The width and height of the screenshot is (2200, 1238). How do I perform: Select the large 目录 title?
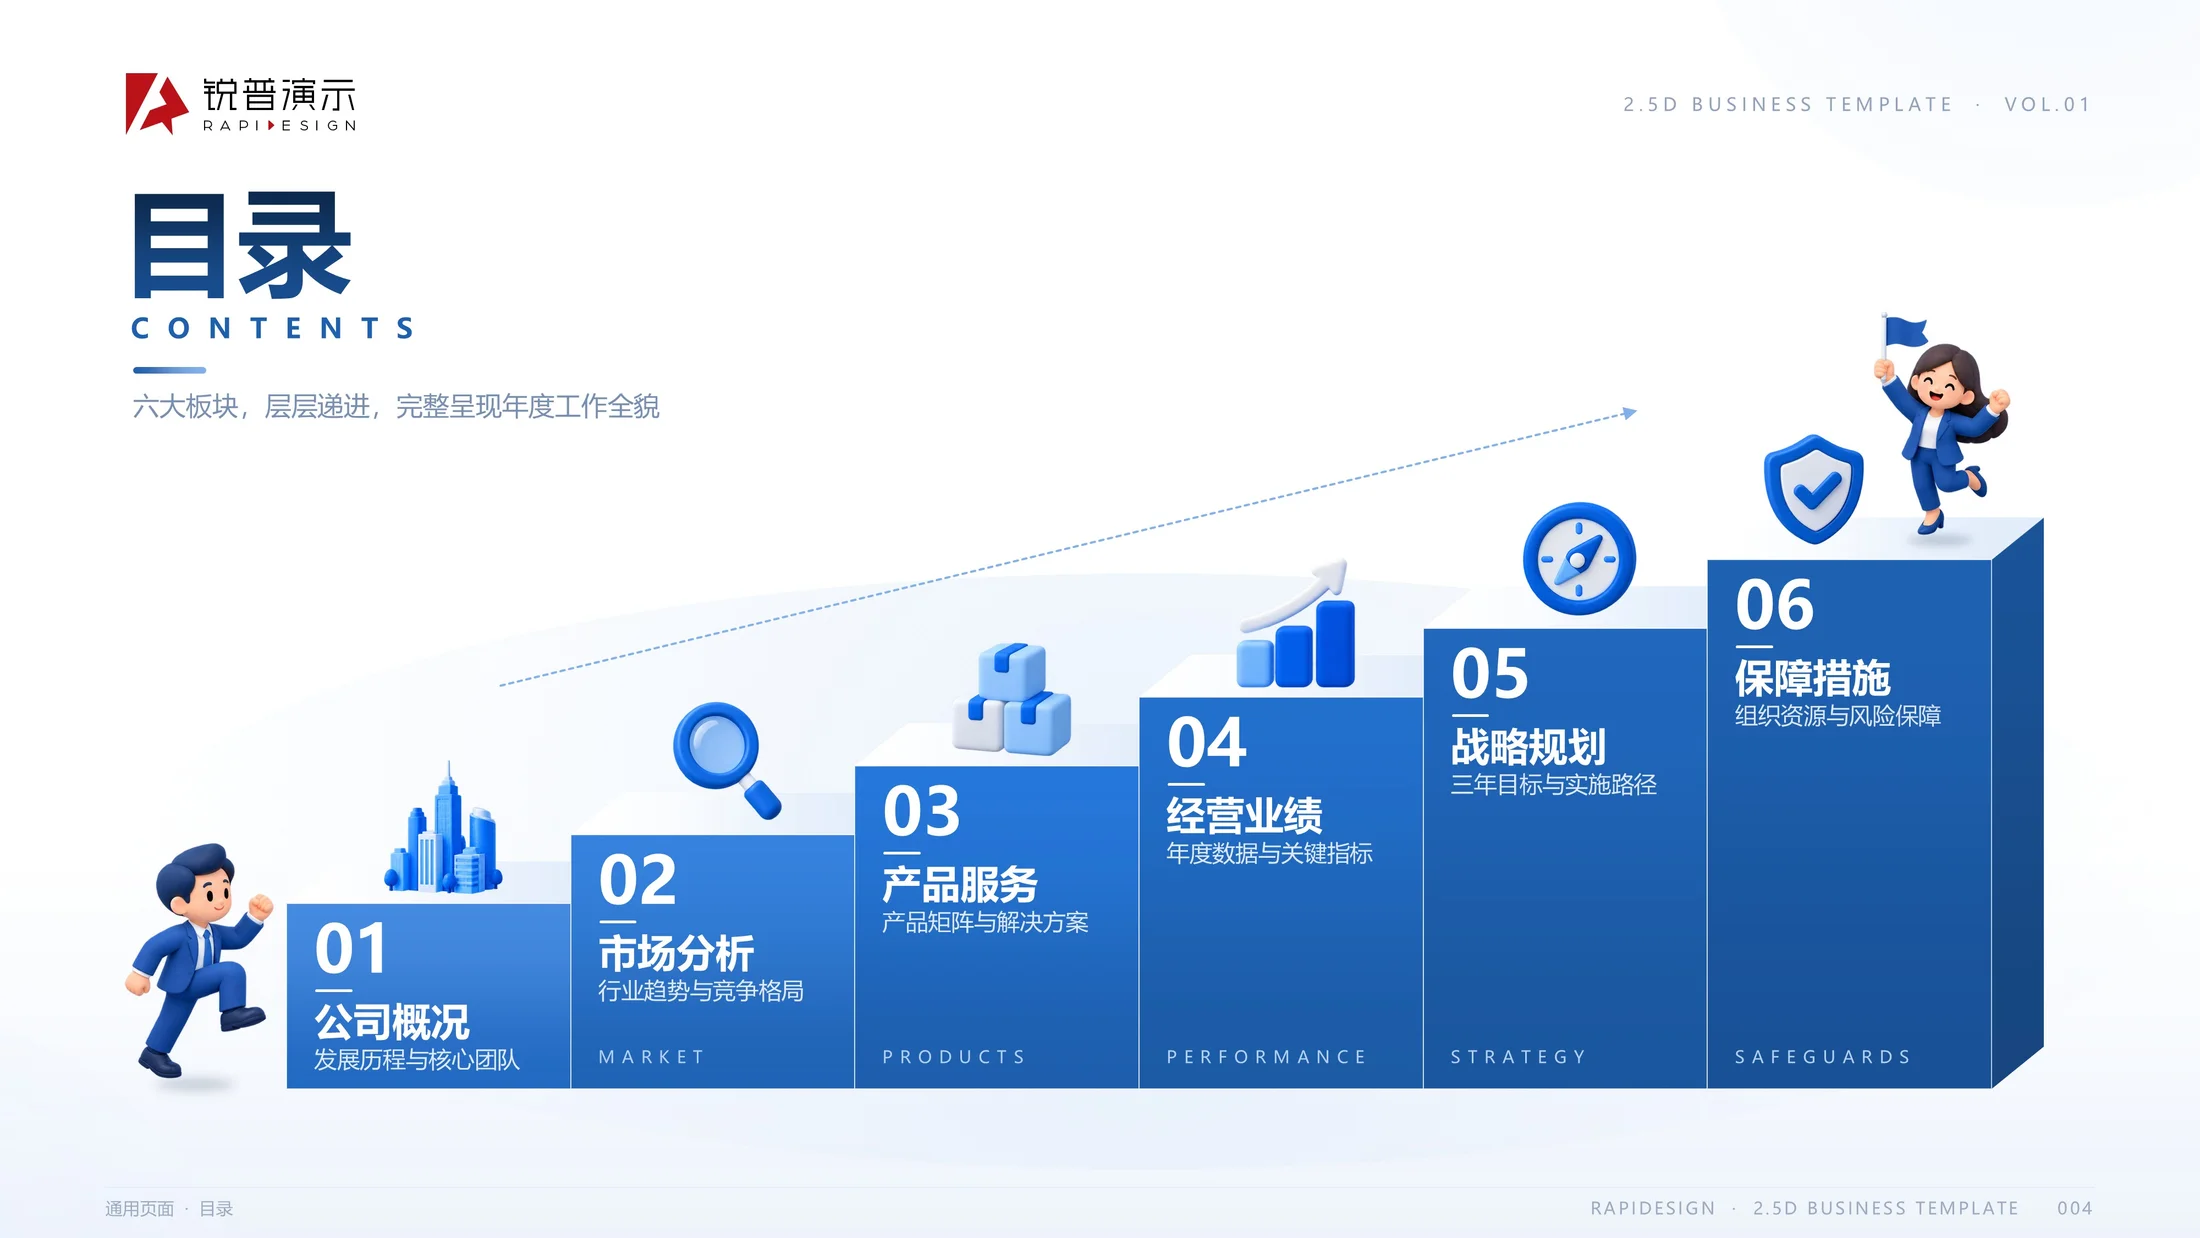point(242,246)
